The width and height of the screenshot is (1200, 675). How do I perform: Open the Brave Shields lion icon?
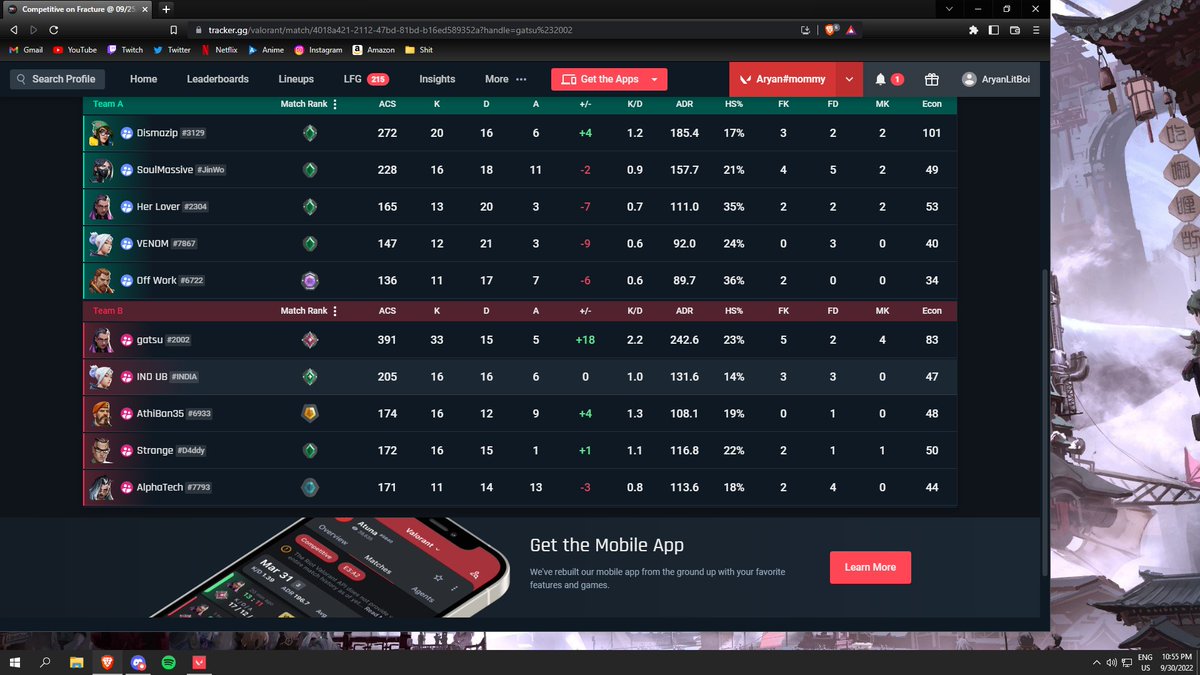[x=832, y=30]
